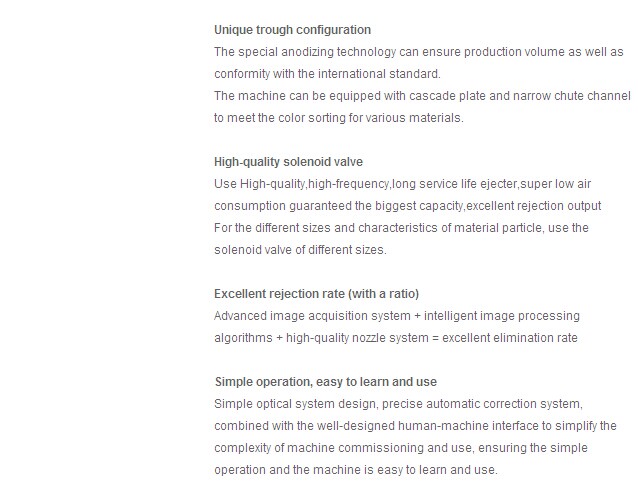
Task: Click the line ending 'excellent elimination rate'
Action: [x=396, y=338]
